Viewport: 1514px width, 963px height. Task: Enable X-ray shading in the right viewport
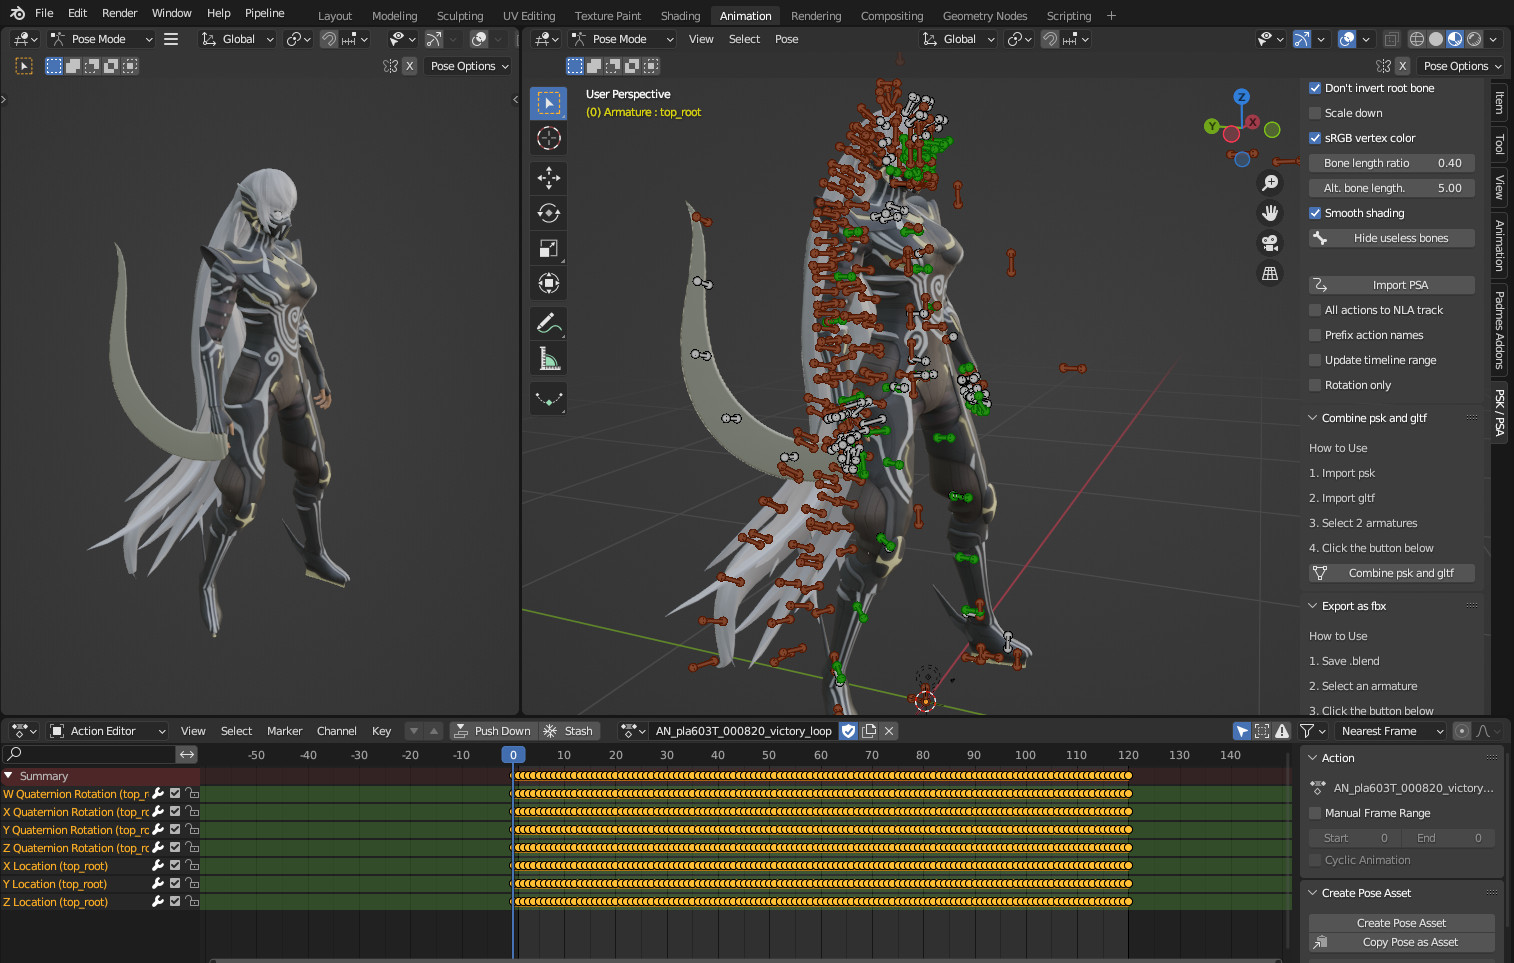click(1390, 38)
